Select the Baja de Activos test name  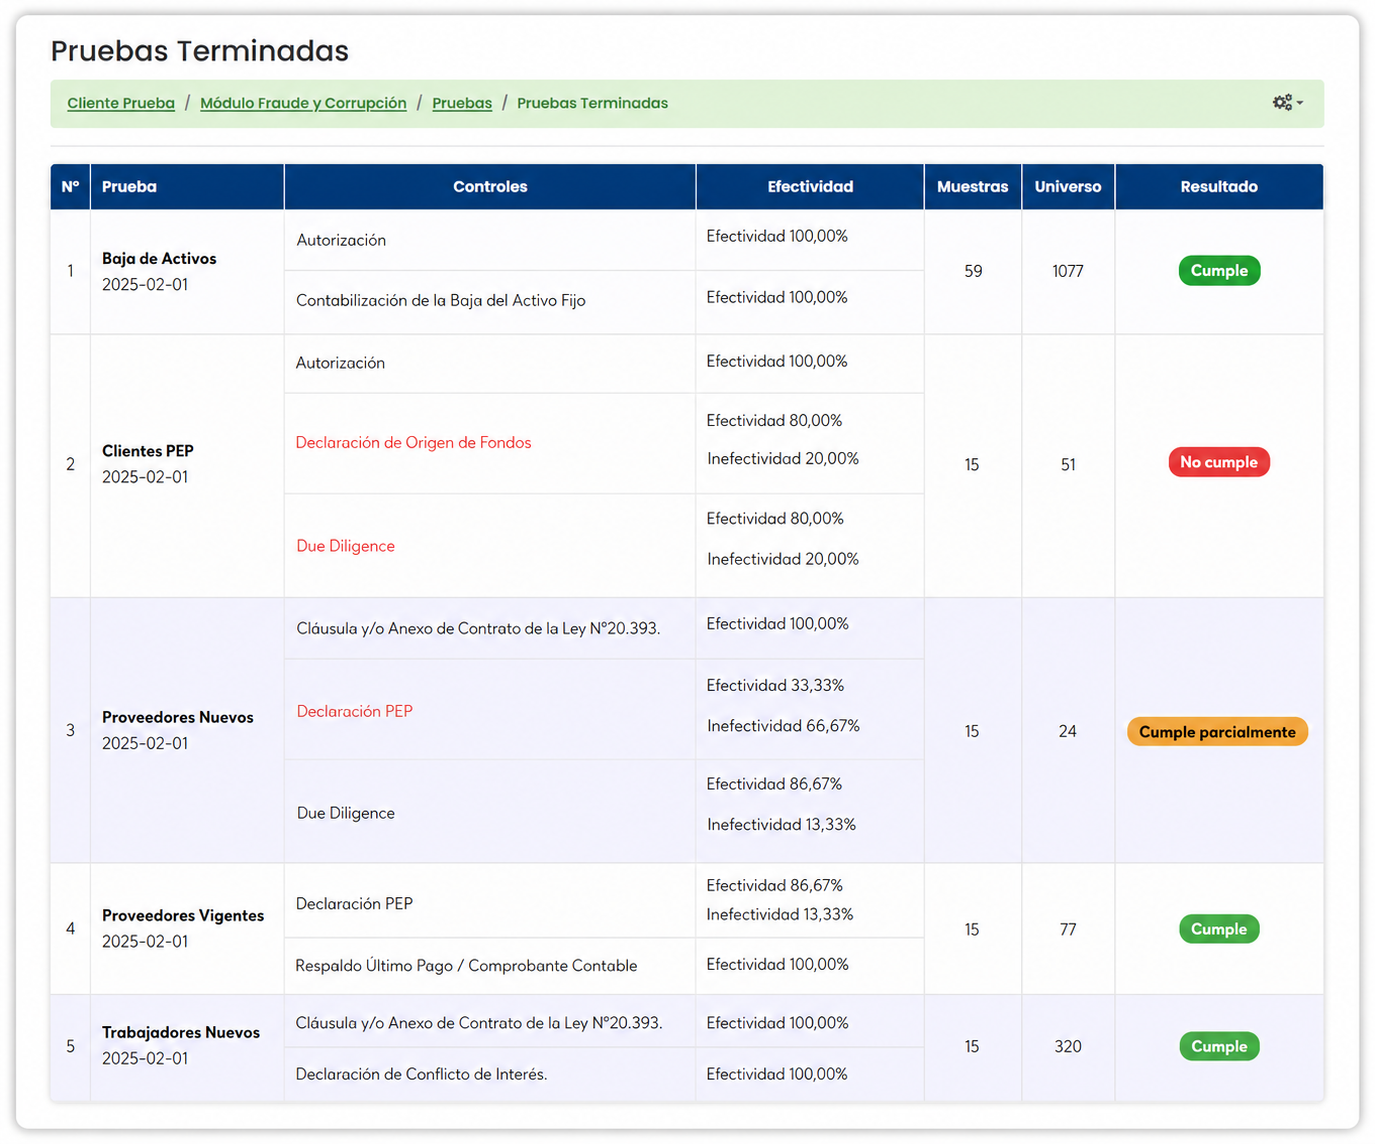pyautogui.click(x=159, y=258)
